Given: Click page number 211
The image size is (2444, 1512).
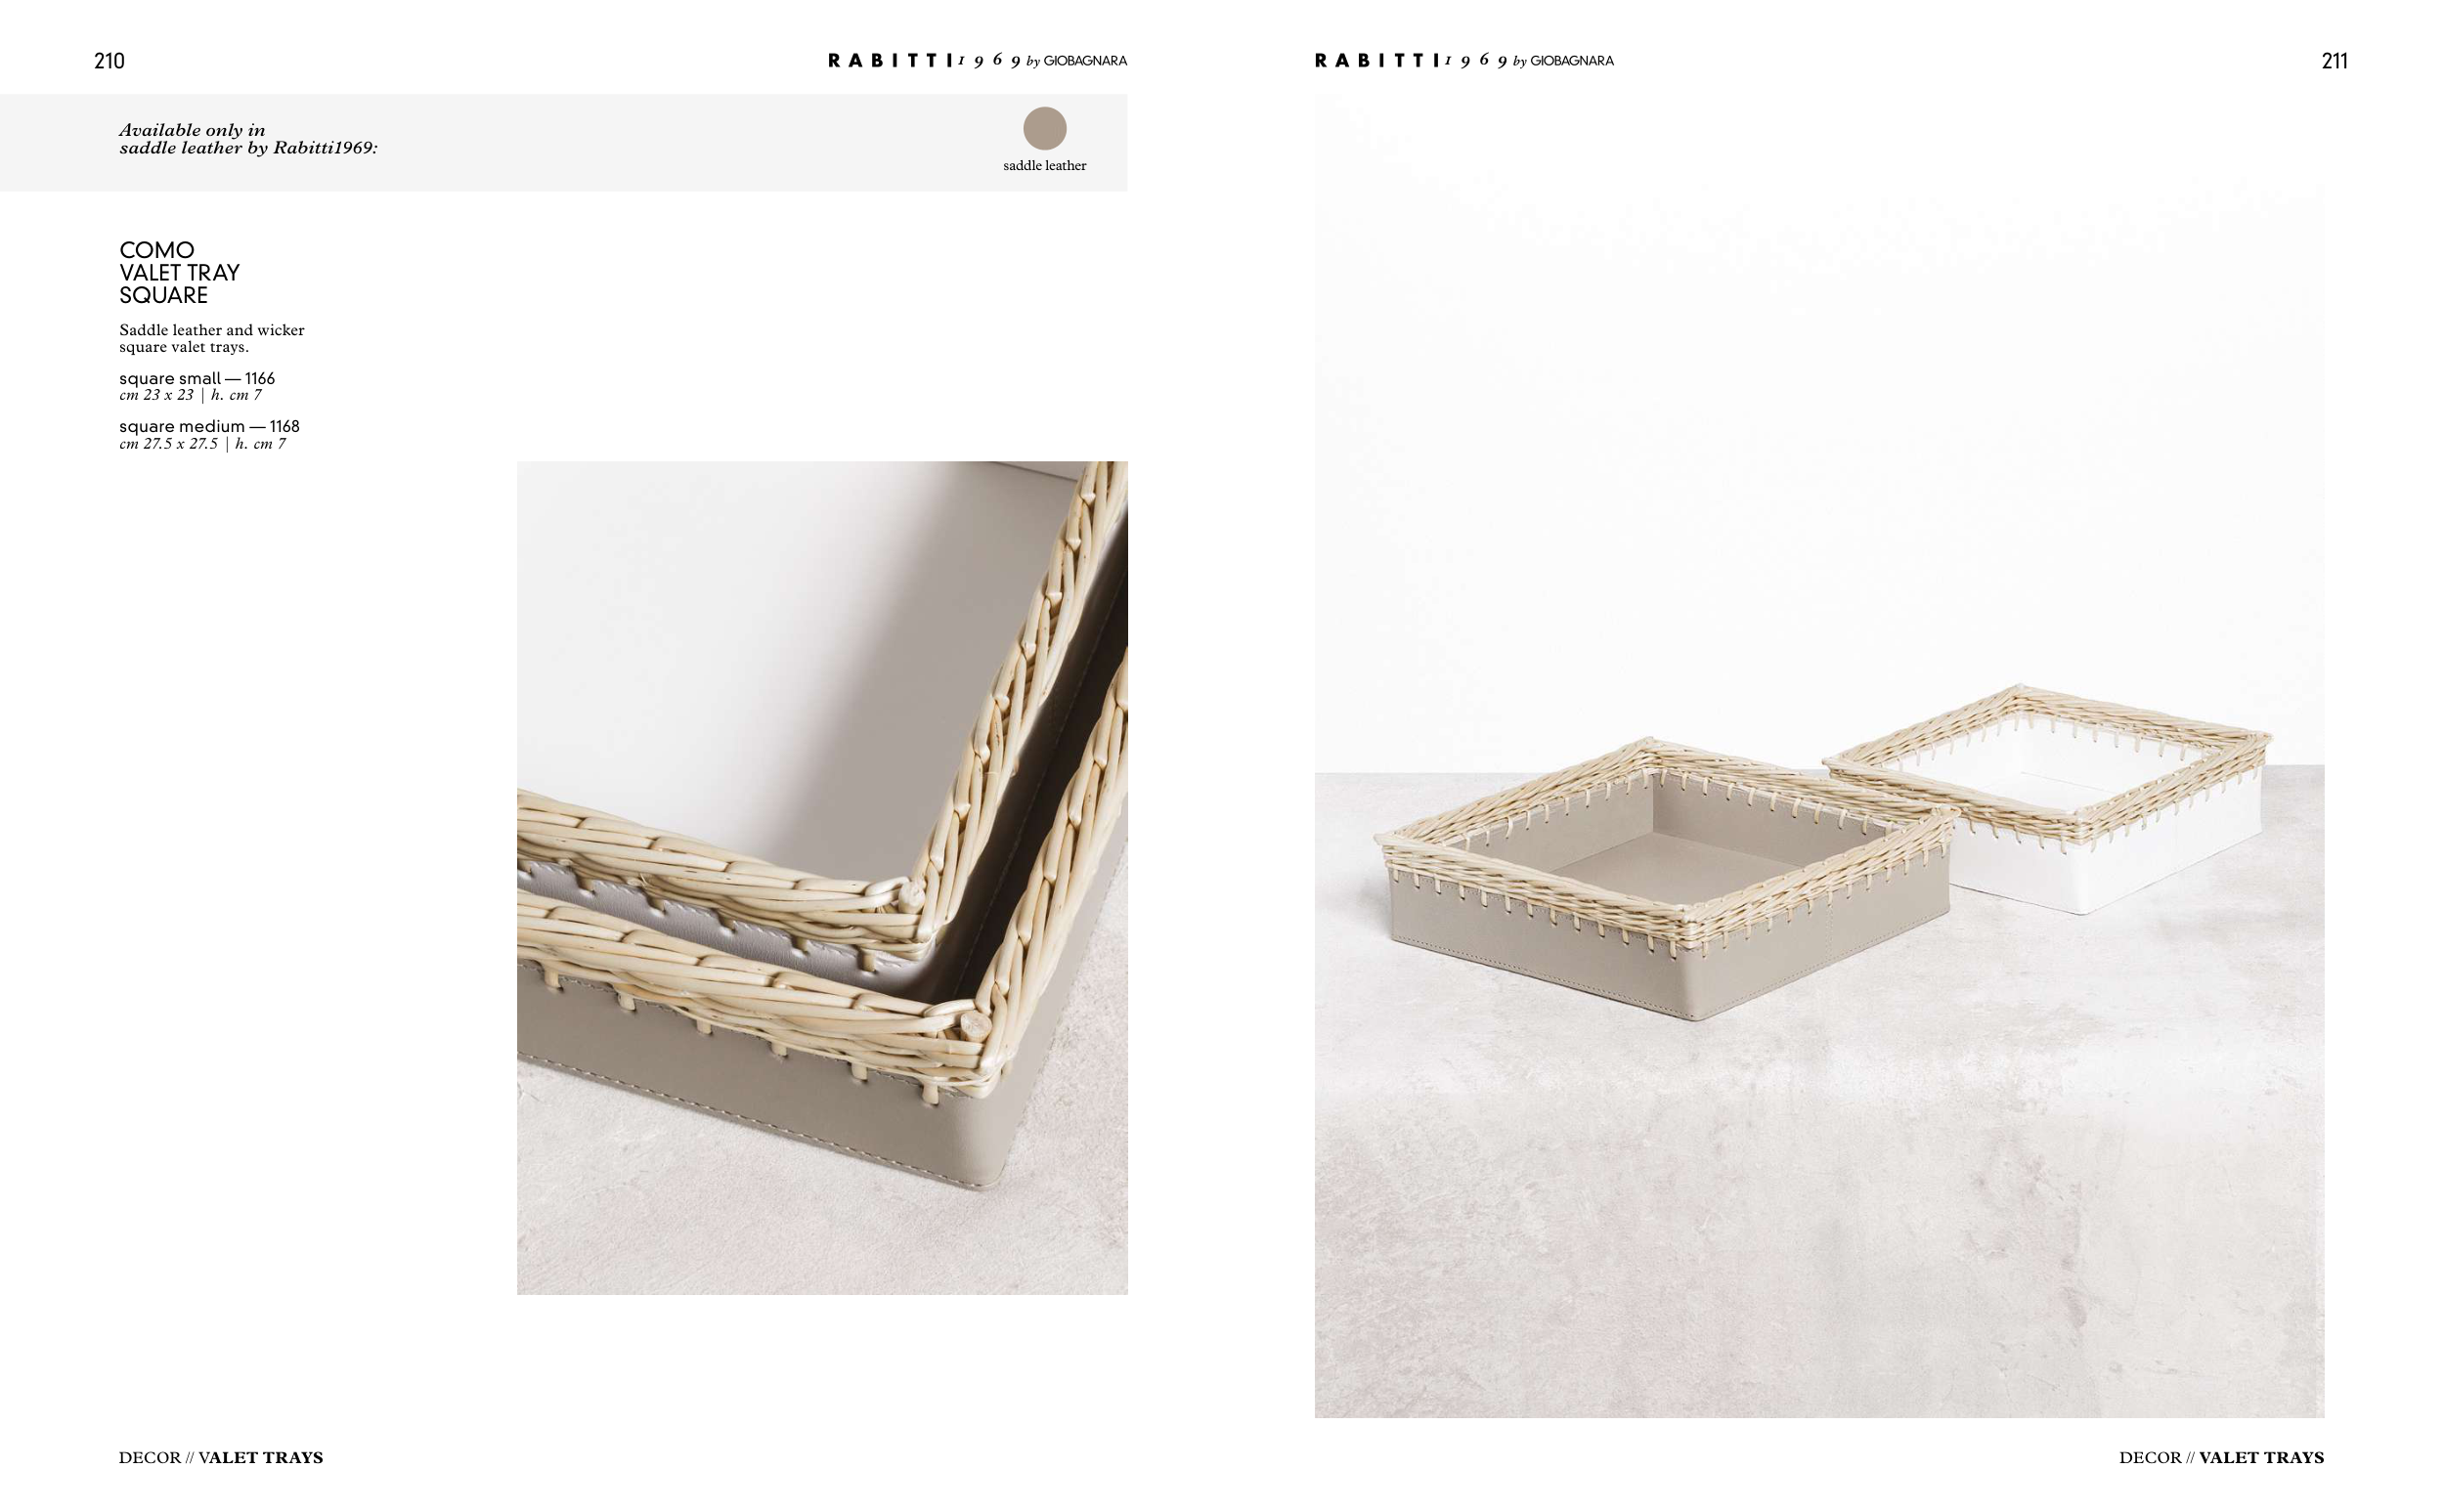Looking at the screenshot, I should coord(2334,61).
